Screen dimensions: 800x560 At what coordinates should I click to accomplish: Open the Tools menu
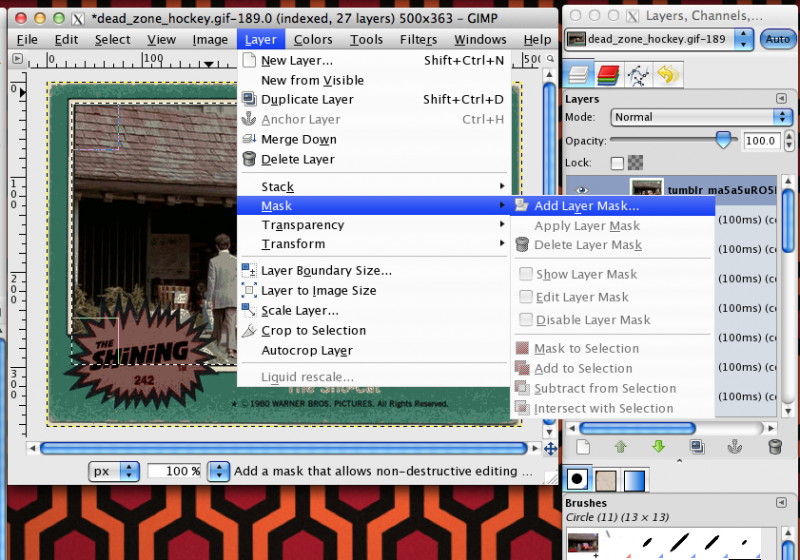tap(366, 39)
